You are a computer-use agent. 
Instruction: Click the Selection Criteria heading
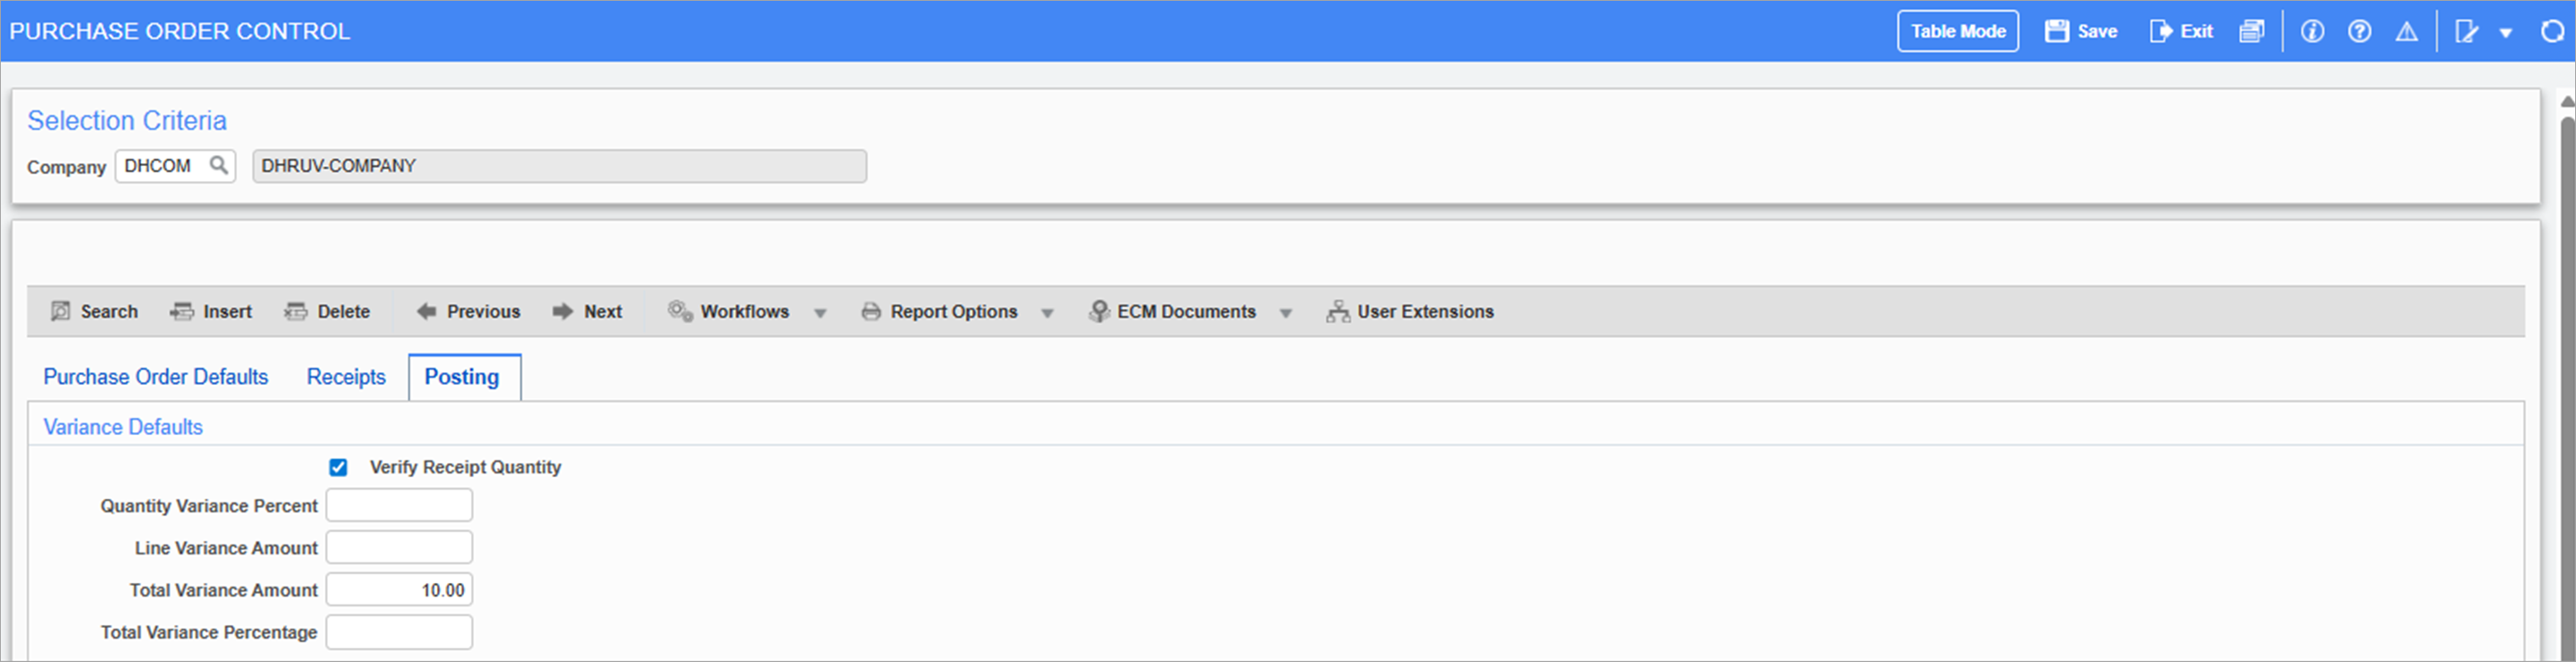127,120
